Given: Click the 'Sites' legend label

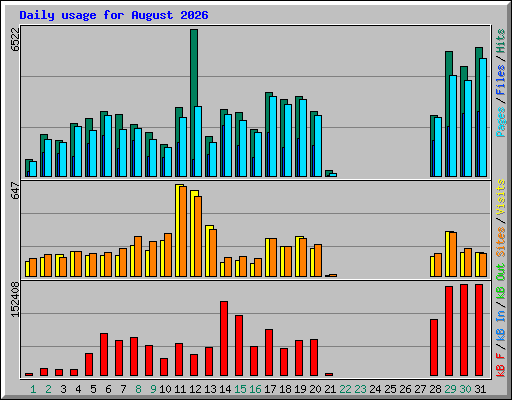Looking at the screenshot, I should pos(500,242).
